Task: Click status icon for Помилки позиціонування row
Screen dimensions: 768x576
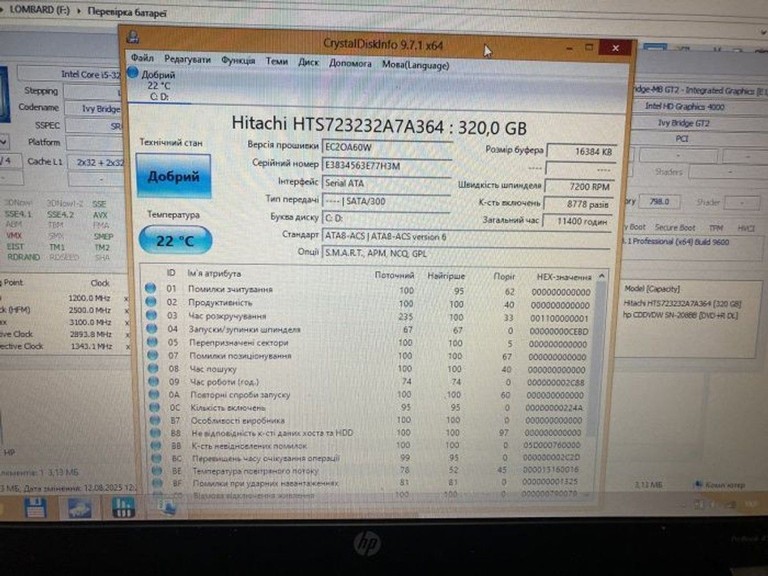Action: 153,355
